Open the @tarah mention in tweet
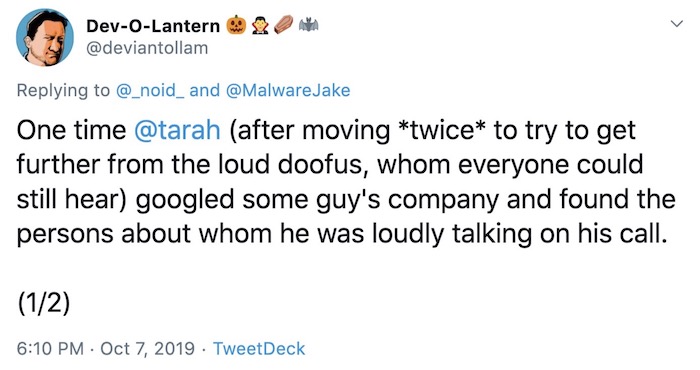Screen dimensions: 700x370 point(177,131)
